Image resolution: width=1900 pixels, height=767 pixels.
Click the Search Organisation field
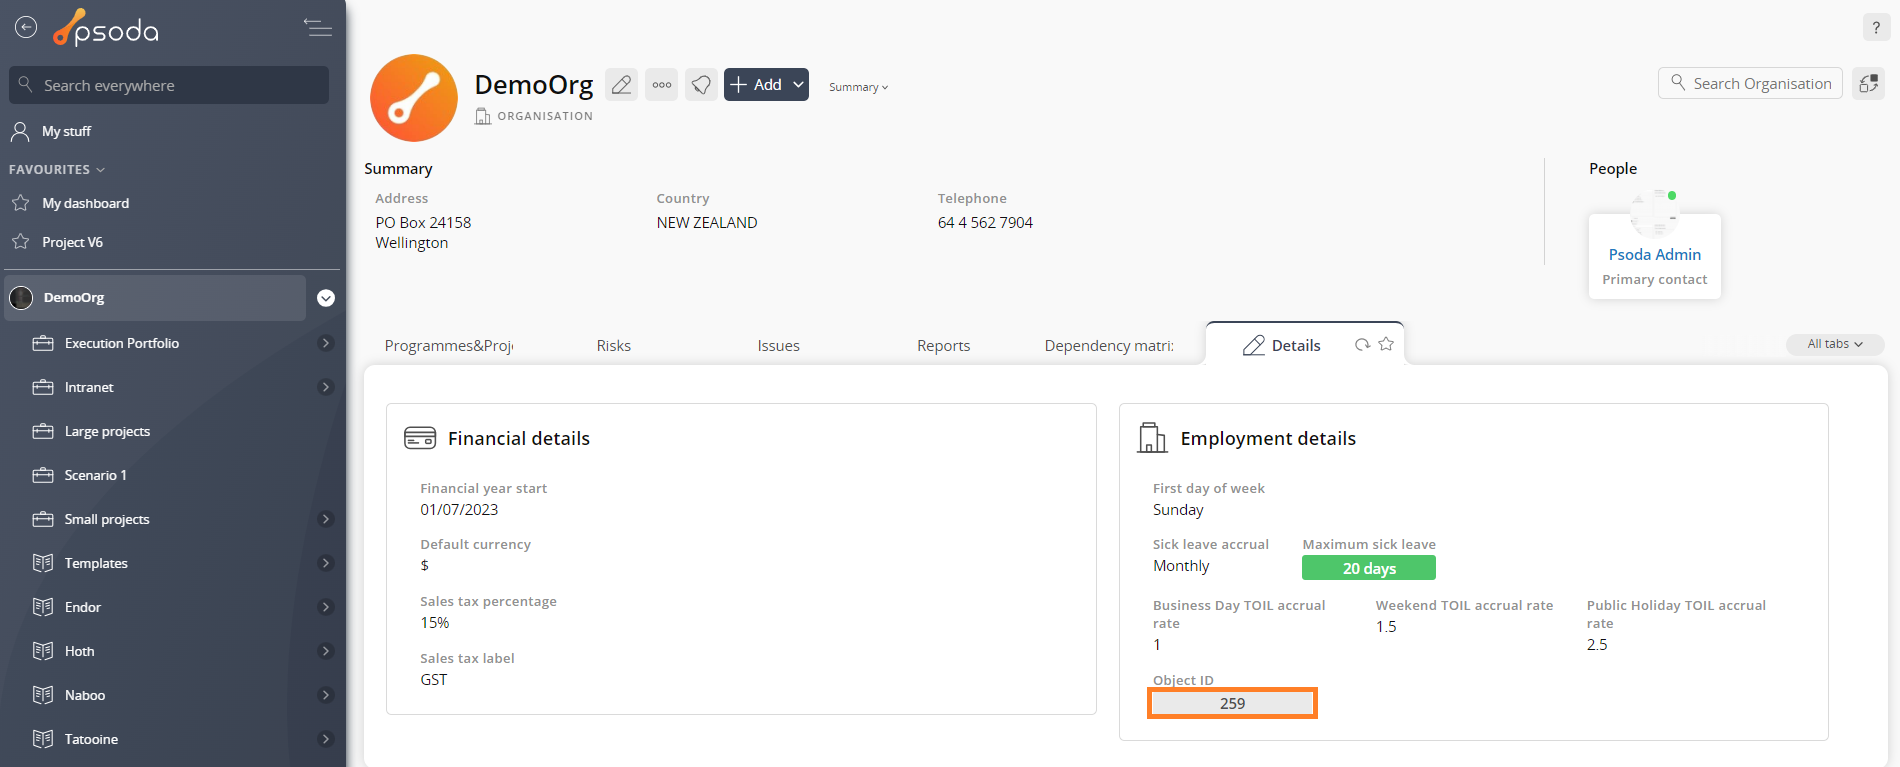[1750, 83]
